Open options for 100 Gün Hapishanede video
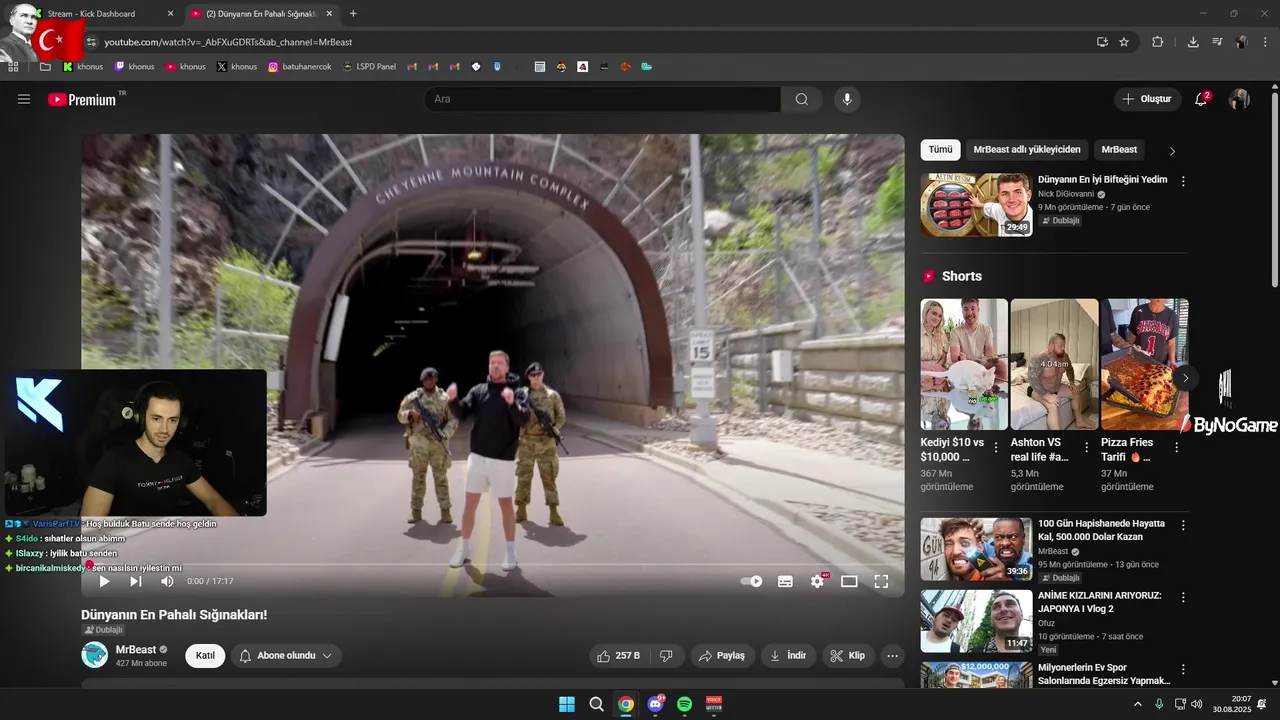The width and height of the screenshot is (1280, 720). coord(1183,525)
